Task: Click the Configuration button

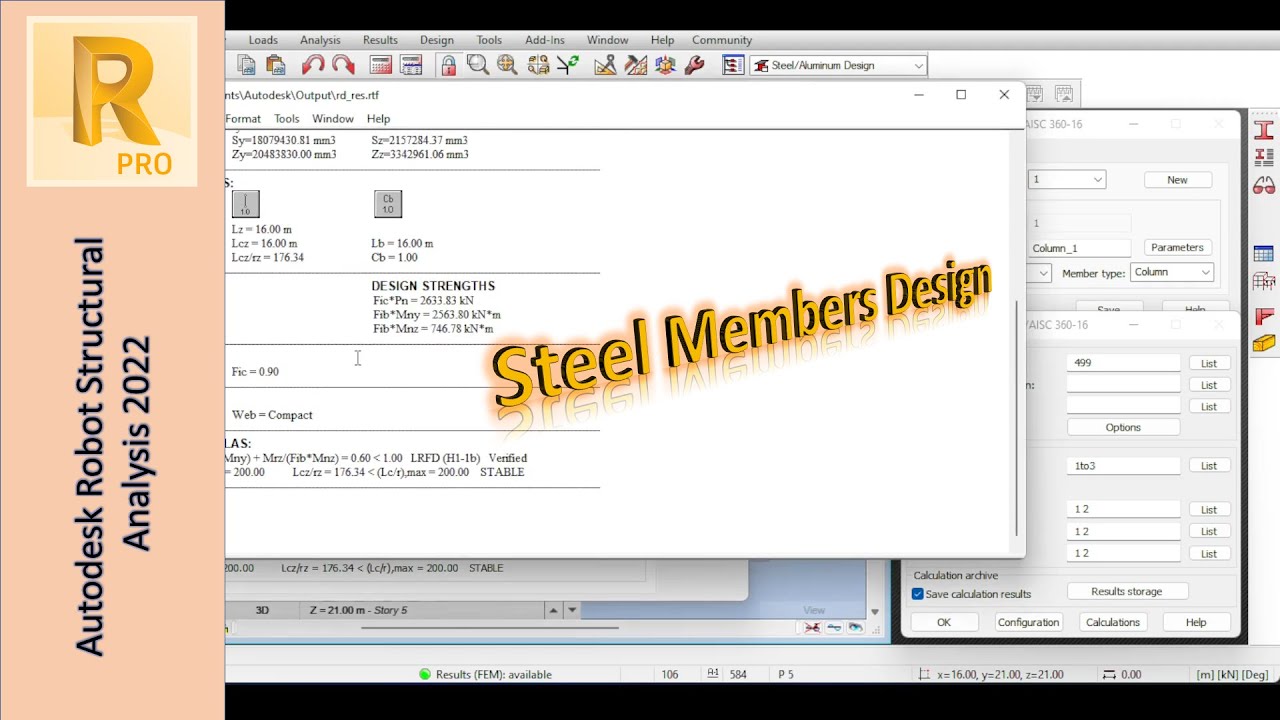Action: tap(1028, 622)
